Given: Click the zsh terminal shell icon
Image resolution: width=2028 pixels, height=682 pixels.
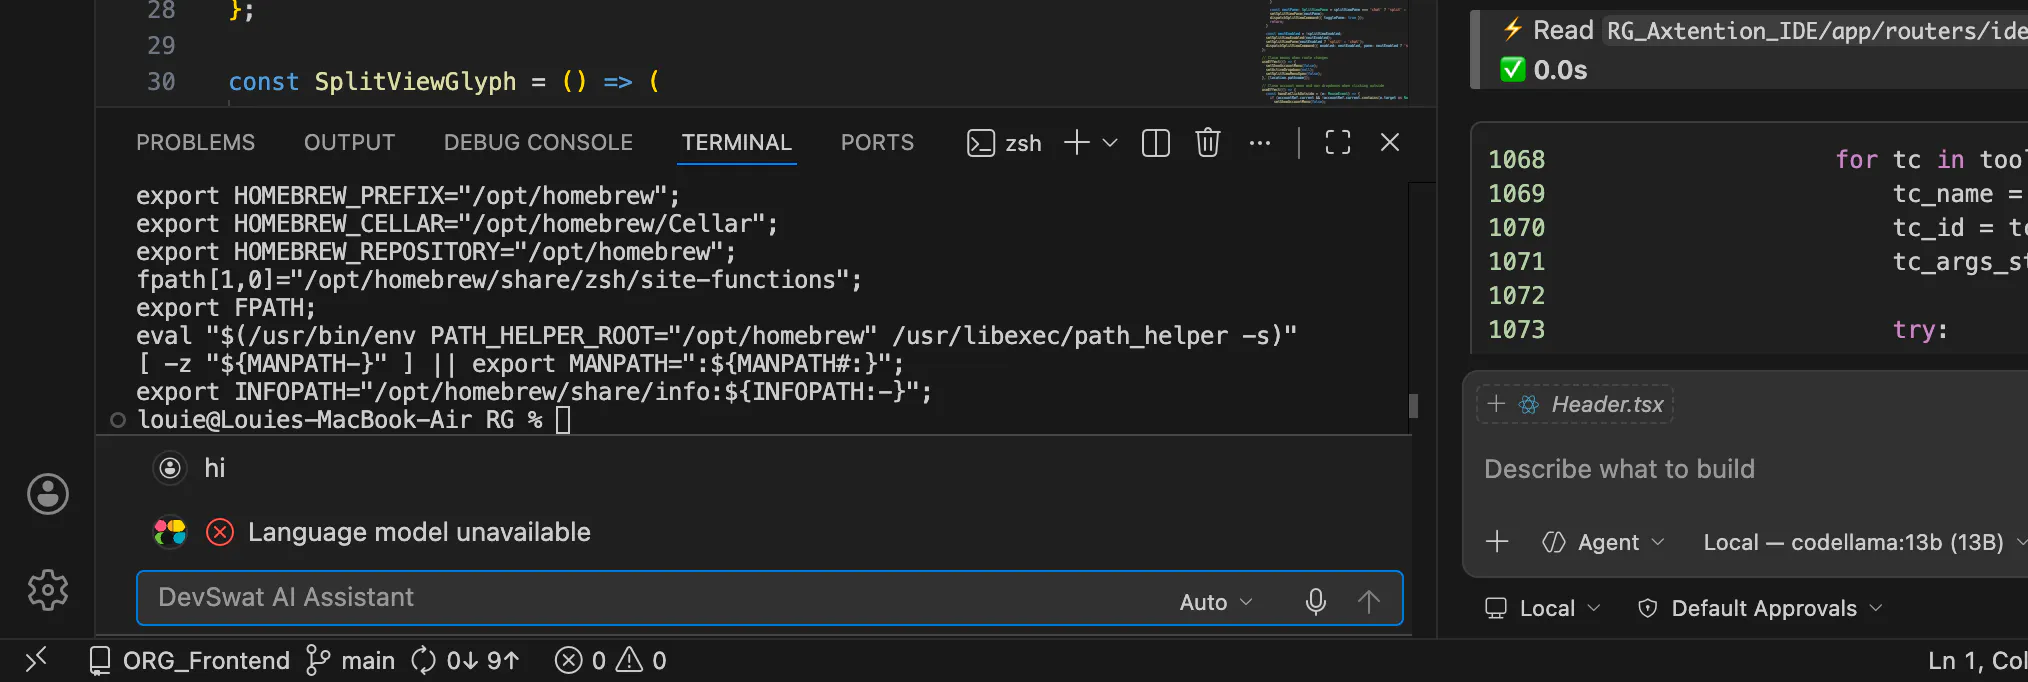Looking at the screenshot, I should pyautogui.click(x=981, y=143).
